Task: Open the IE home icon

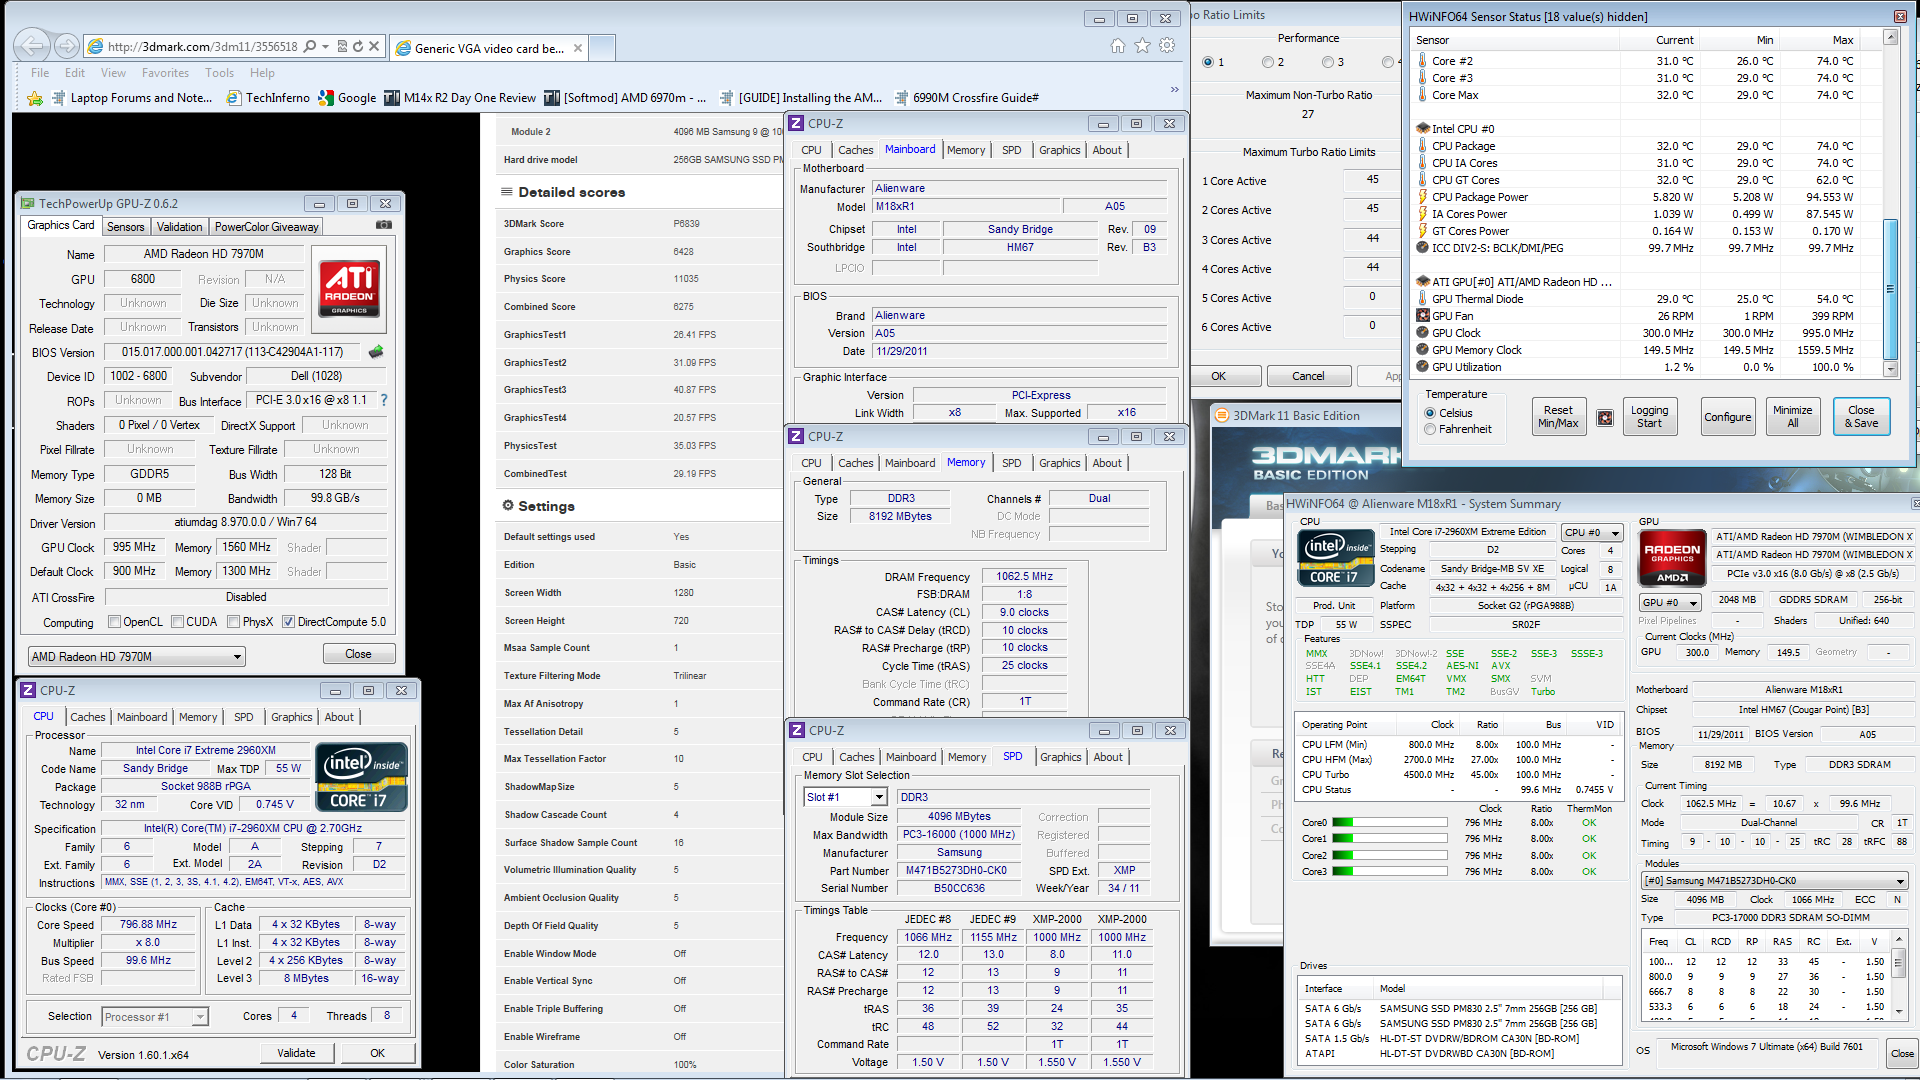Action: [x=1117, y=46]
